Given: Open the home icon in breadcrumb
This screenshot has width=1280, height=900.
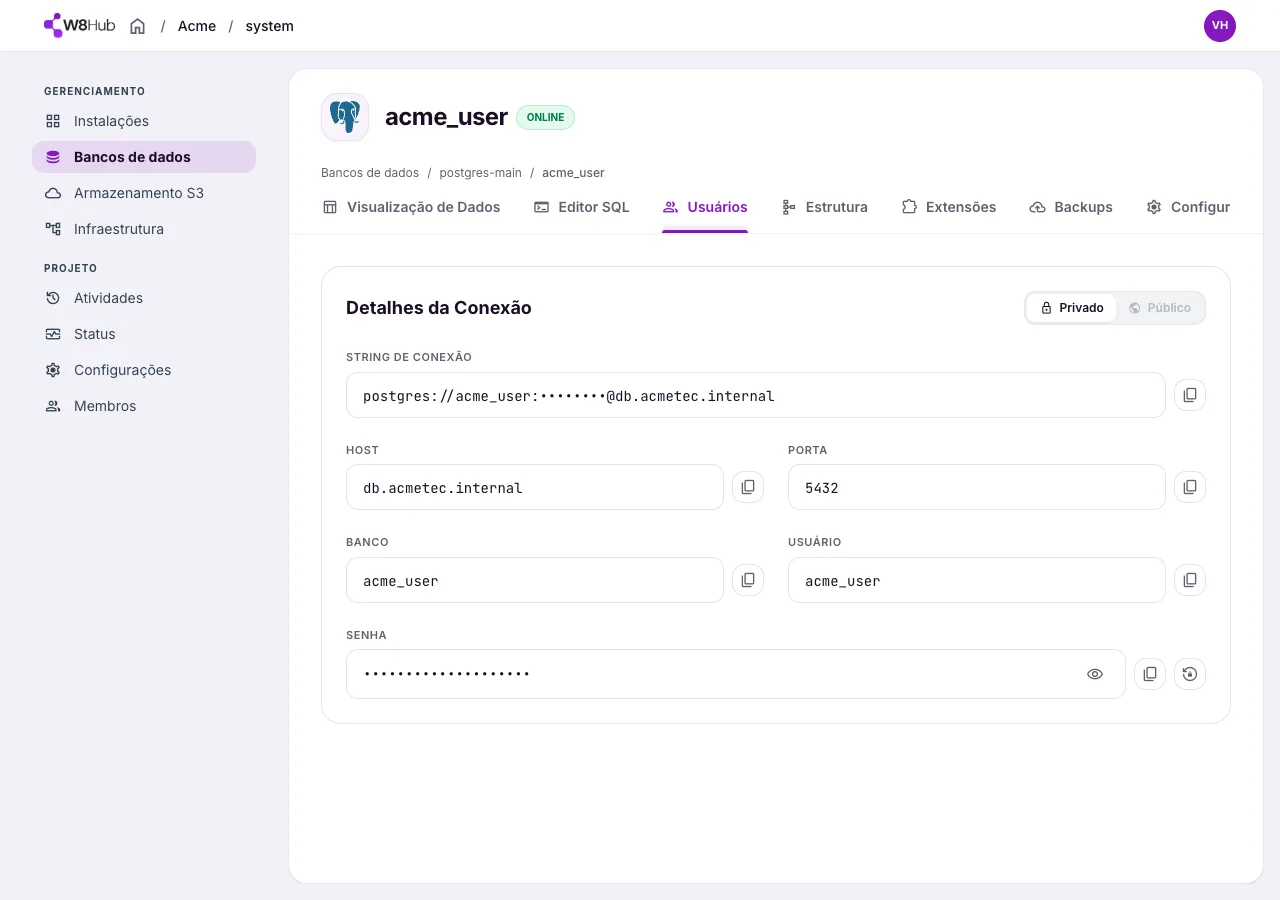Looking at the screenshot, I should [x=138, y=26].
